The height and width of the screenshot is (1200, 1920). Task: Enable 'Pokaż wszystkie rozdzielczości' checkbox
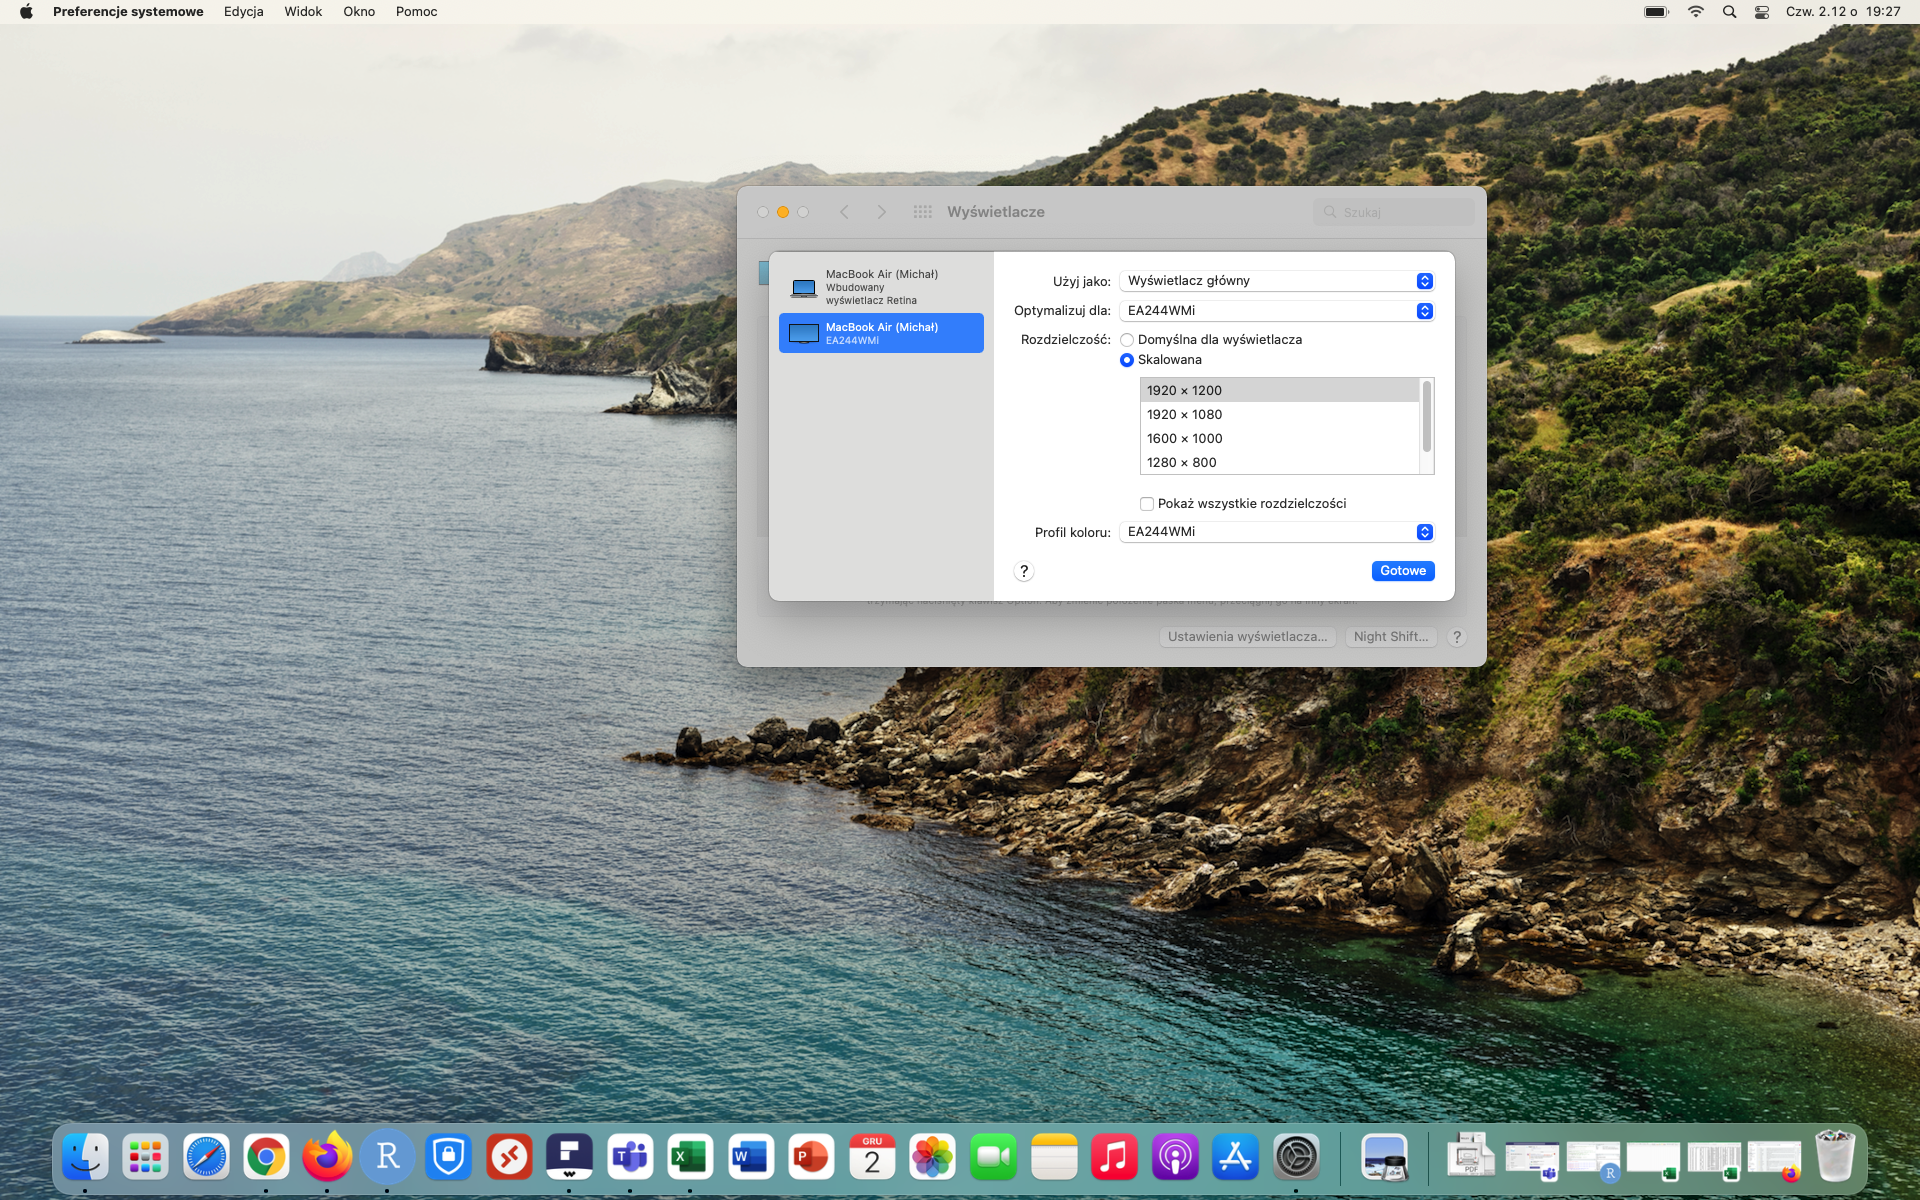pos(1147,504)
